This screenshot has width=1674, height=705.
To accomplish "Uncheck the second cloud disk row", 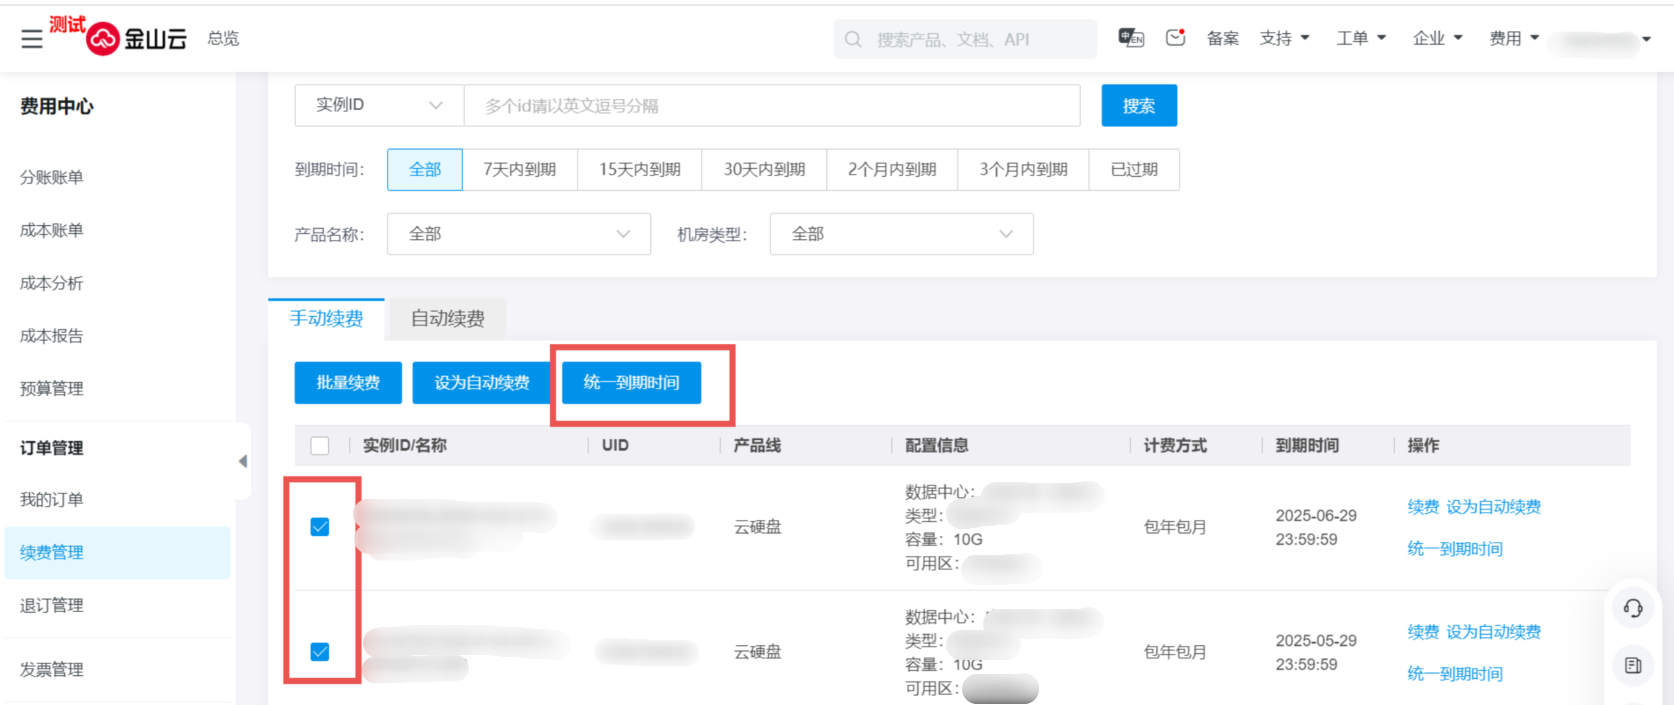I will click(320, 652).
